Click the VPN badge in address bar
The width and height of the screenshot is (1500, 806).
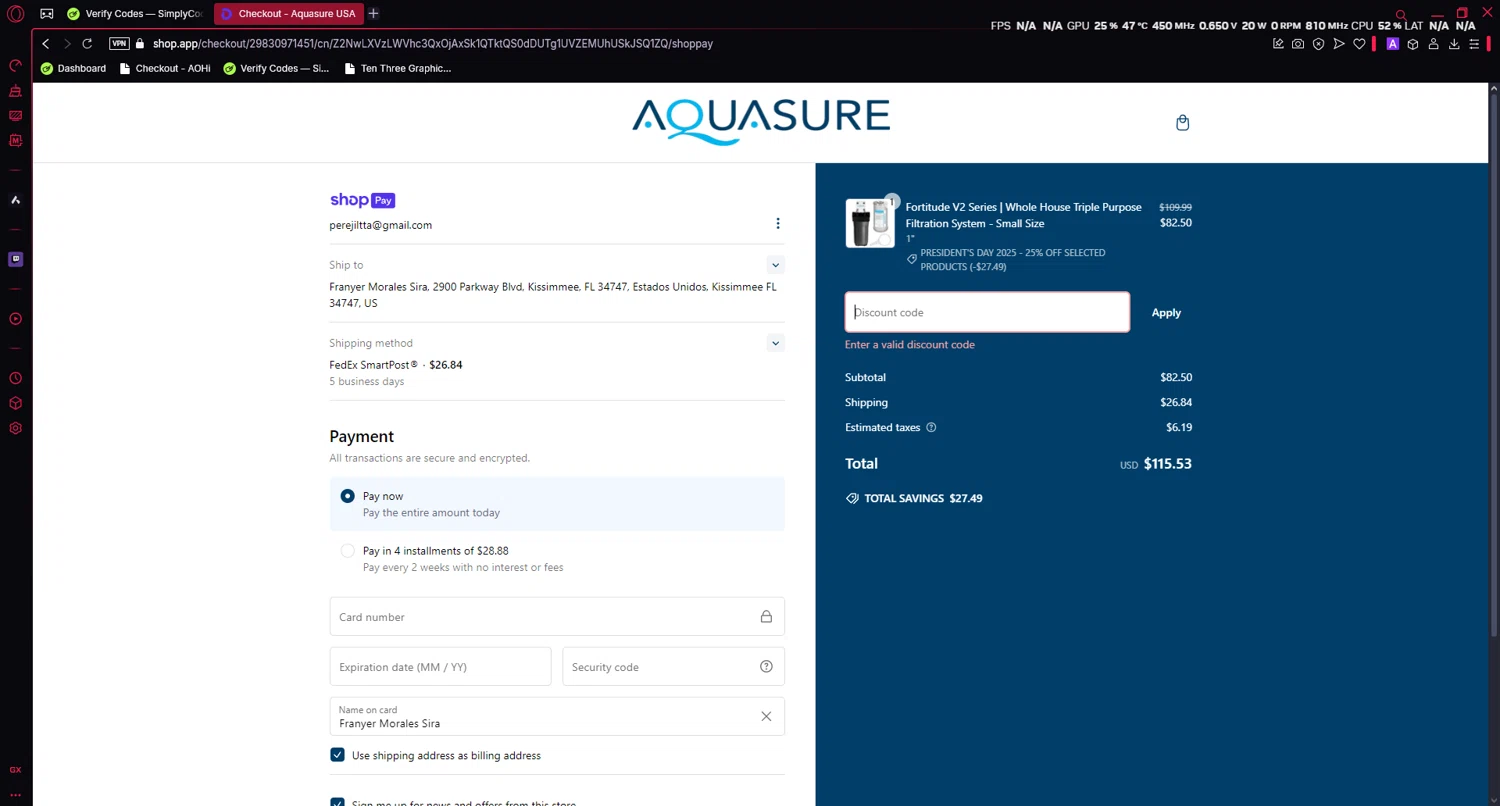pos(119,44)
